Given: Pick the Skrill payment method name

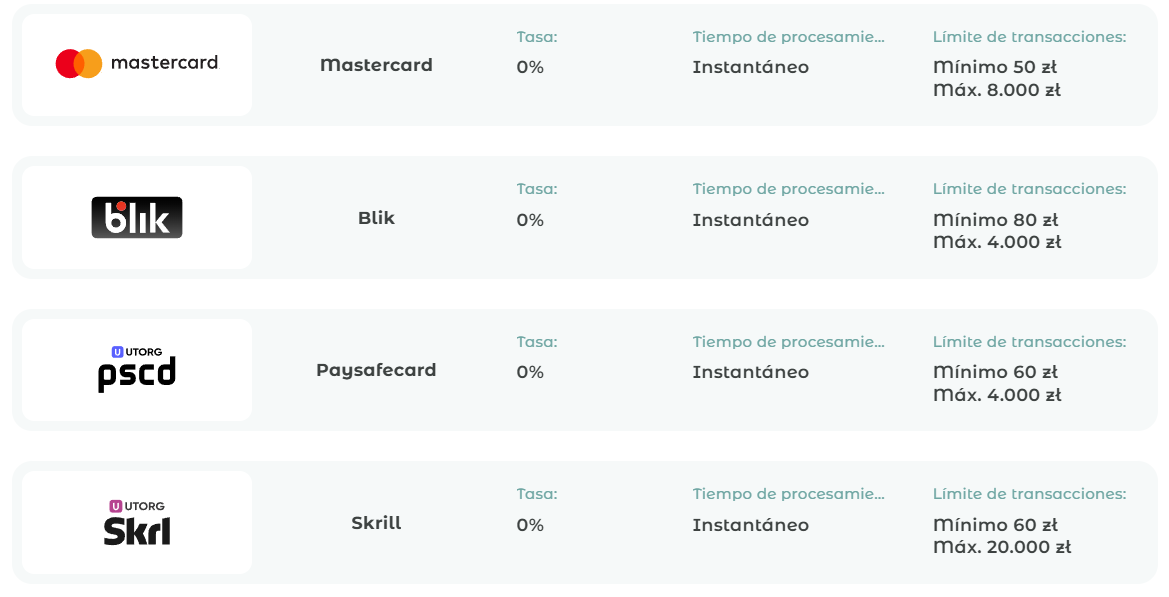Looking at the screenshot, I should (x=376, y=523).
